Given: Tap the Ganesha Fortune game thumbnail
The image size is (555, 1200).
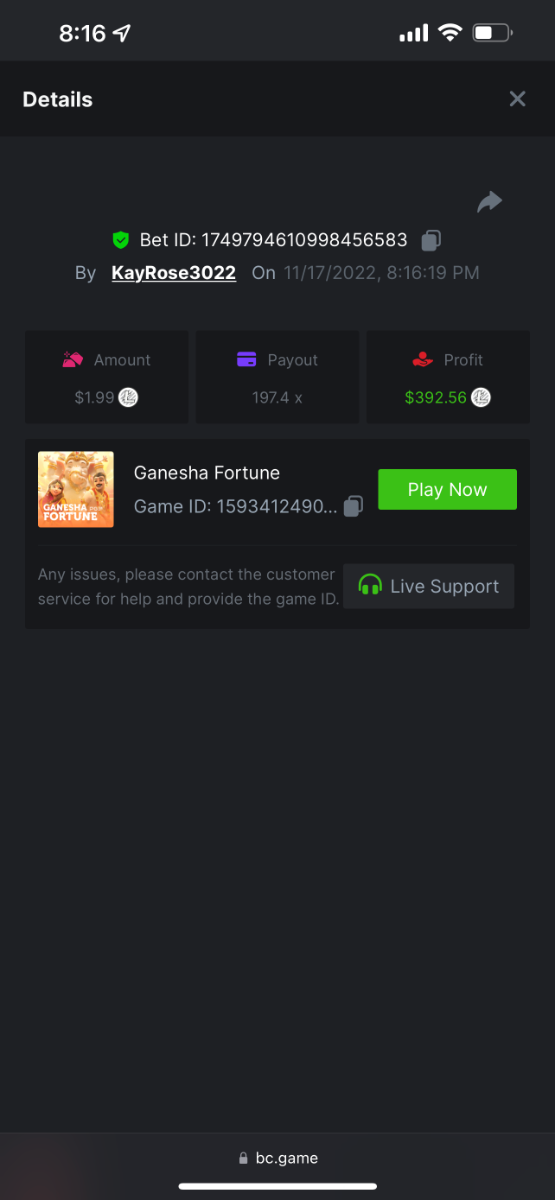Looking at the screenshot, I should pyautogui.click(x=76, y=489).
